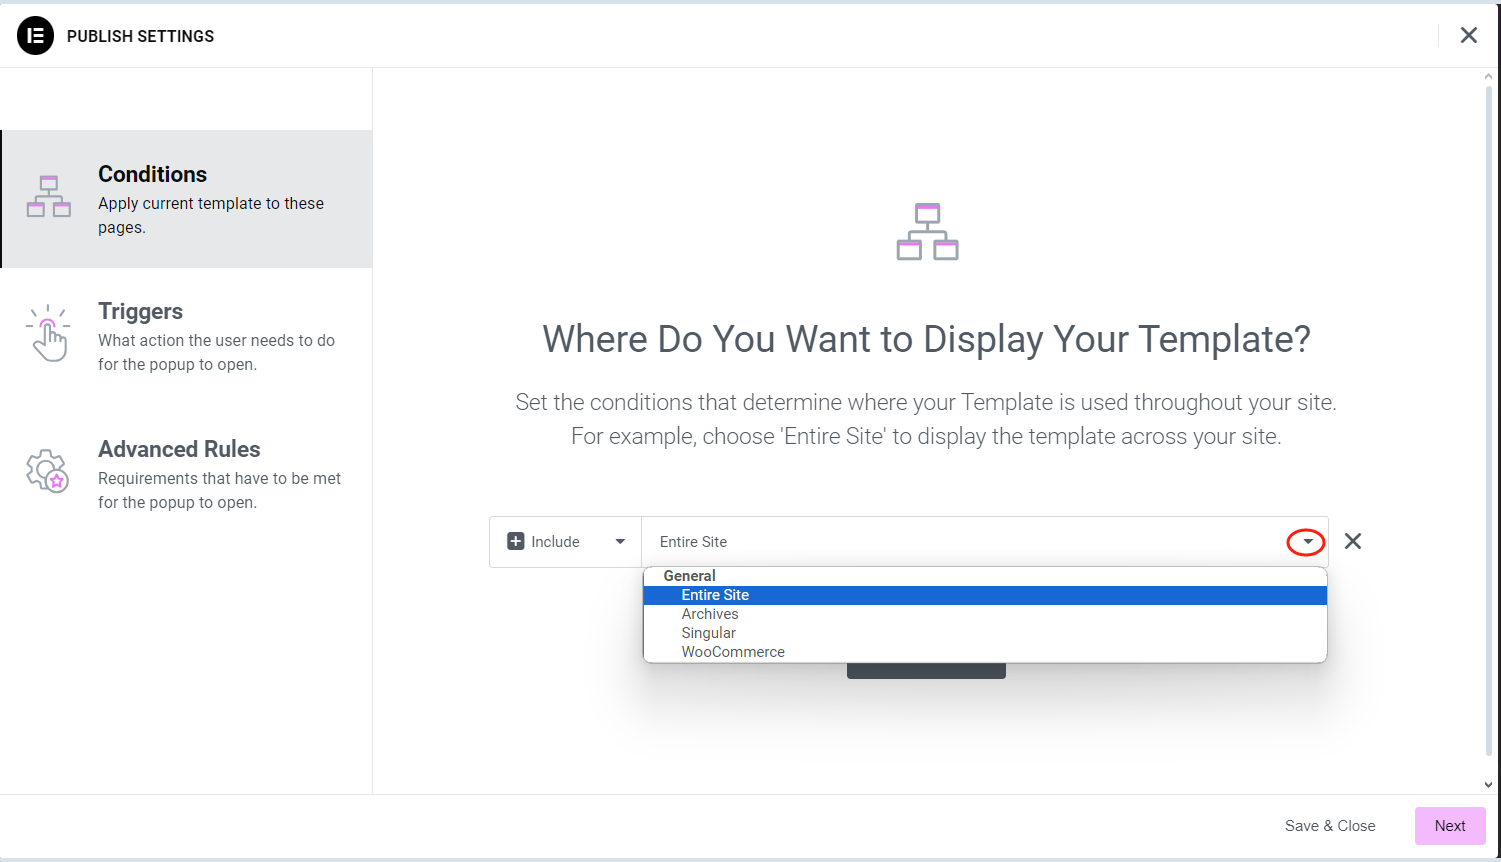The width and height of the screenshot is (1501, 862).
Task: Click the Conditions sitemap icon in sidebar
Action: pyautogui.click(x=49, y=196)
